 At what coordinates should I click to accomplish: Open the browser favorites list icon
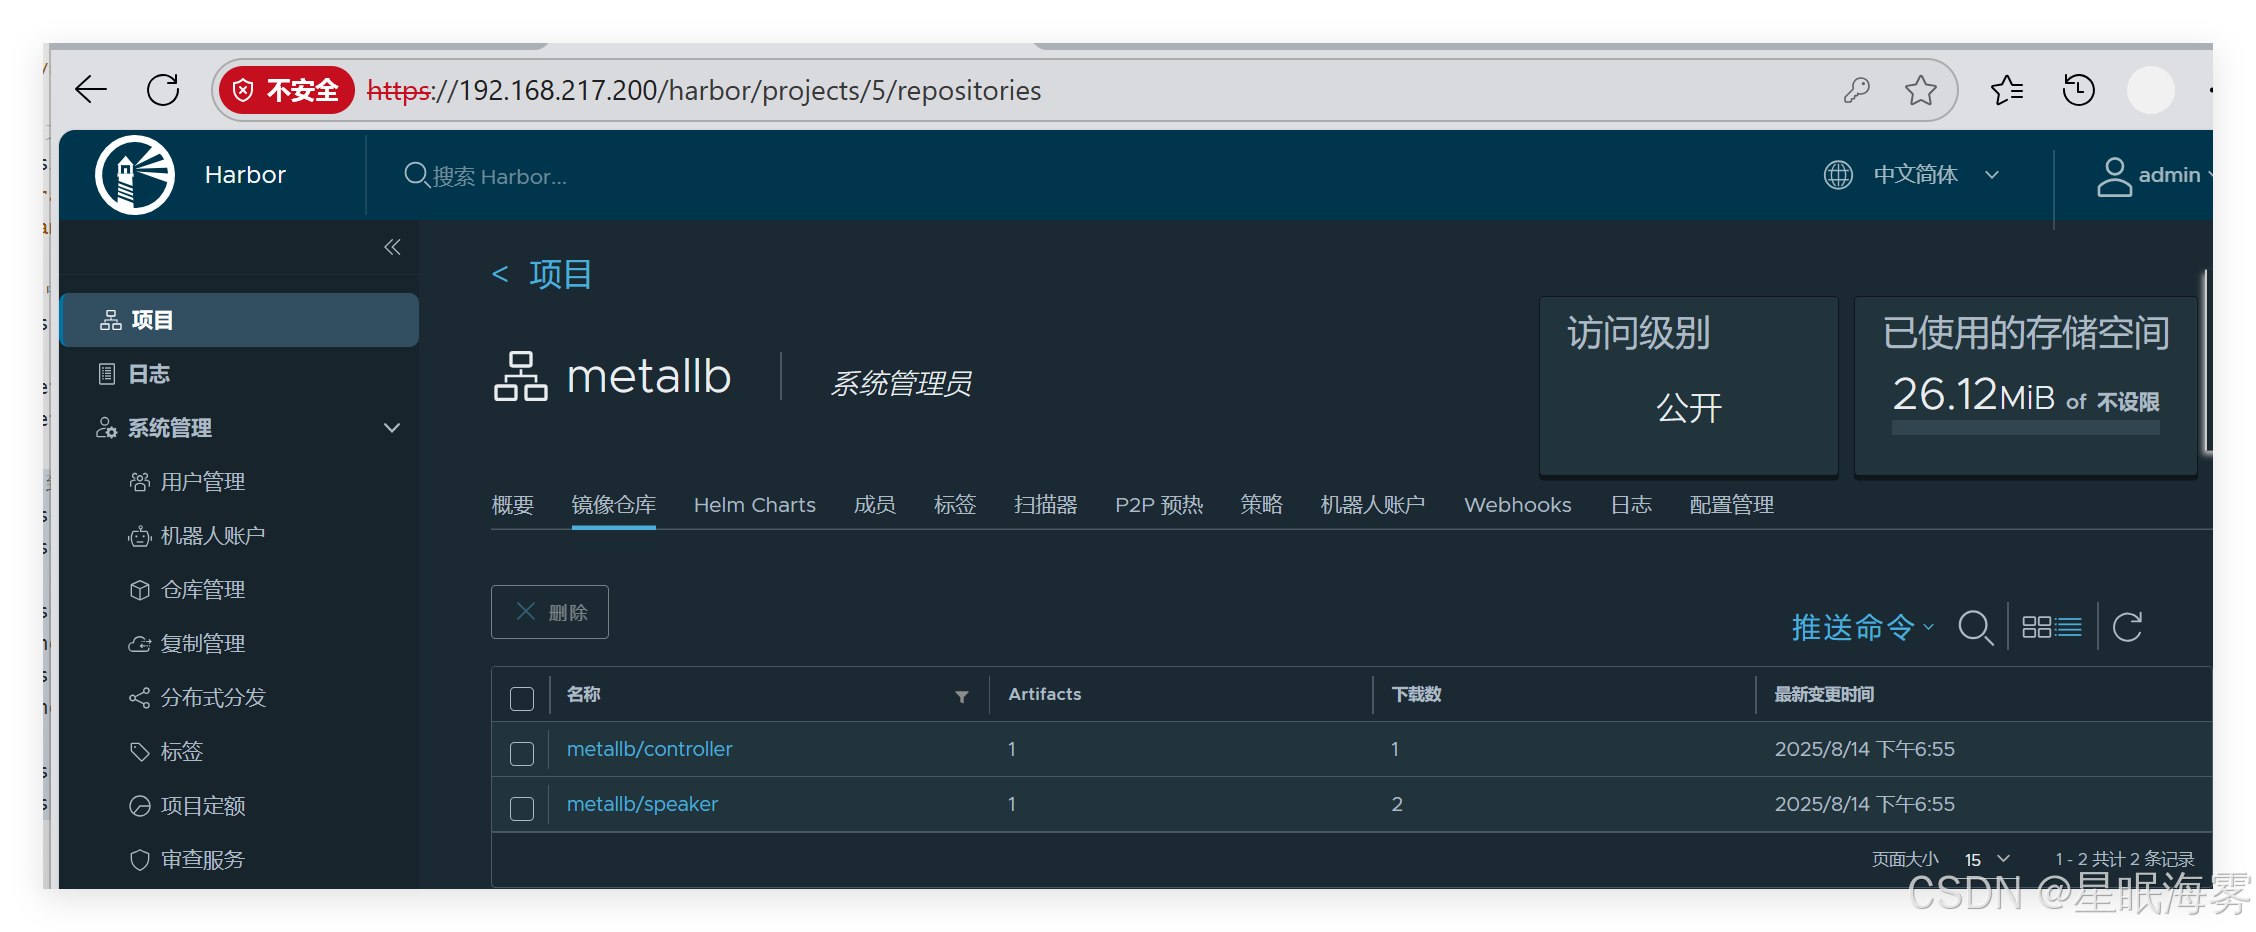(x=2007, y=90)
